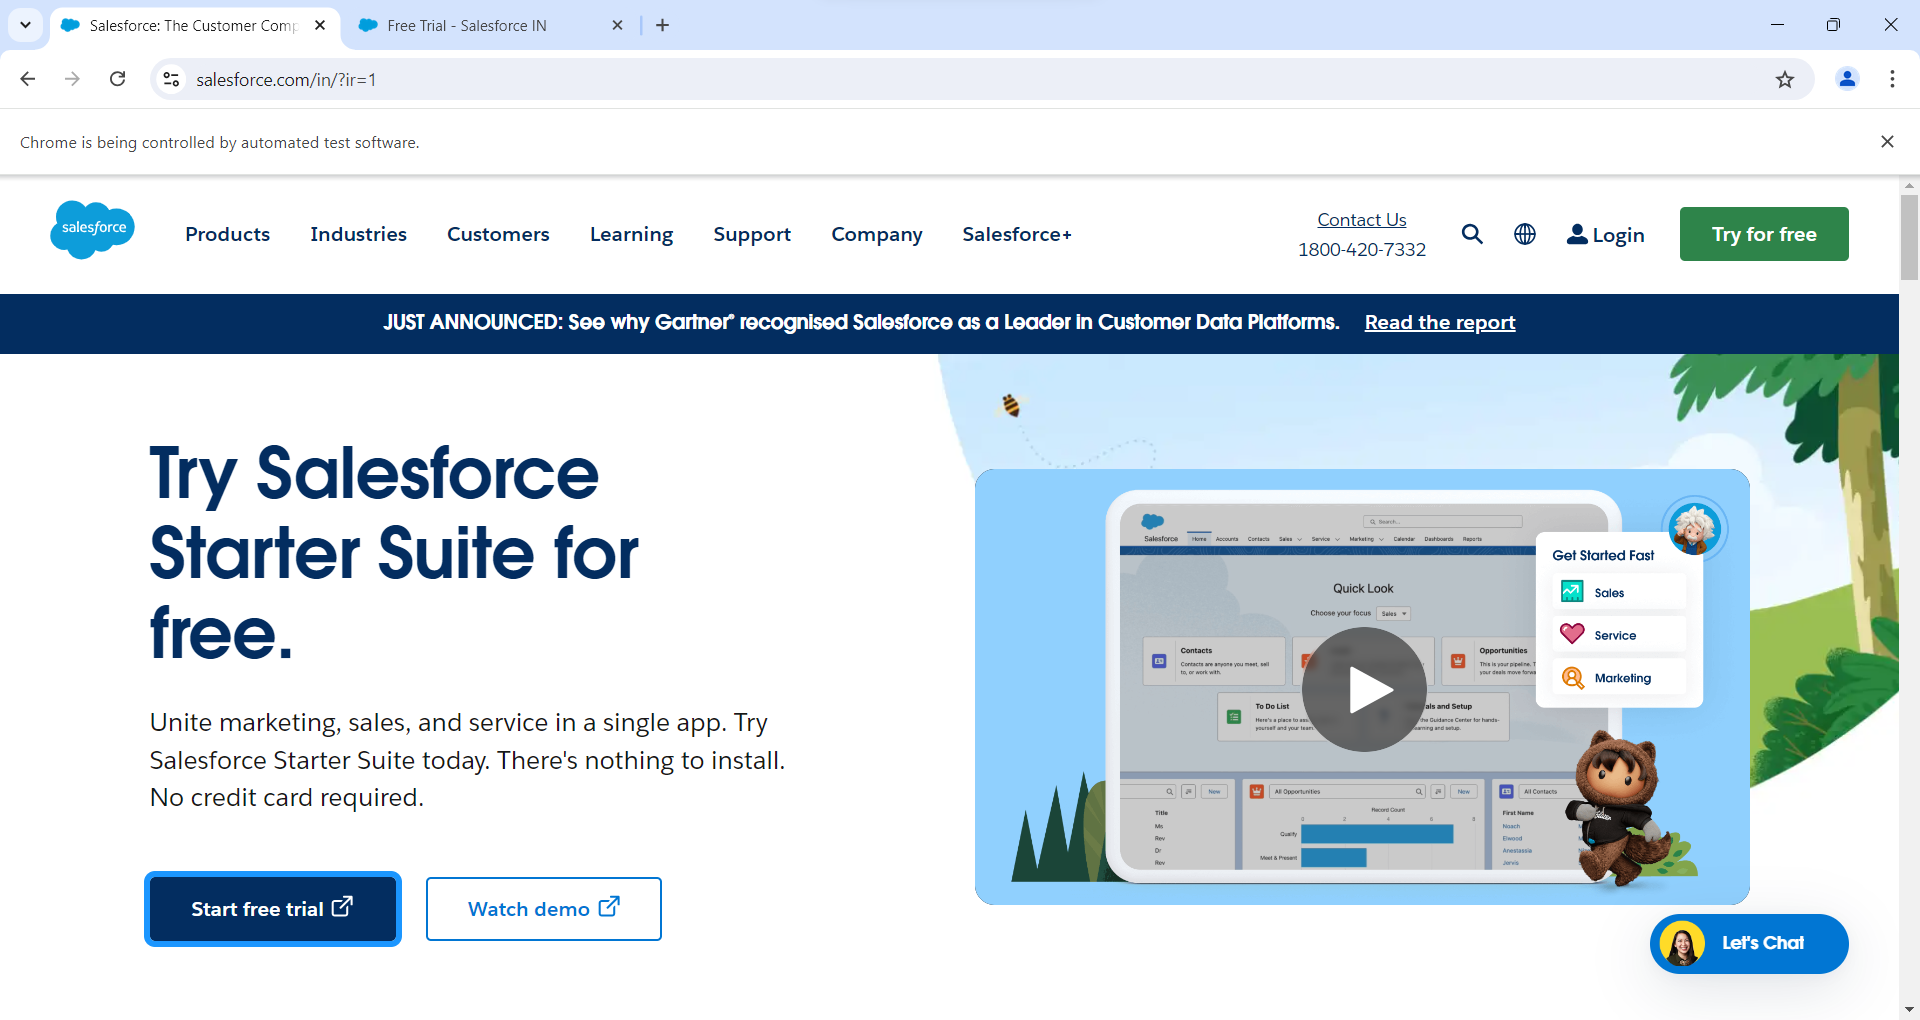Open the Read the report link
The height and width of the screenshot is (1020, 1920).
coord(1439,323)
